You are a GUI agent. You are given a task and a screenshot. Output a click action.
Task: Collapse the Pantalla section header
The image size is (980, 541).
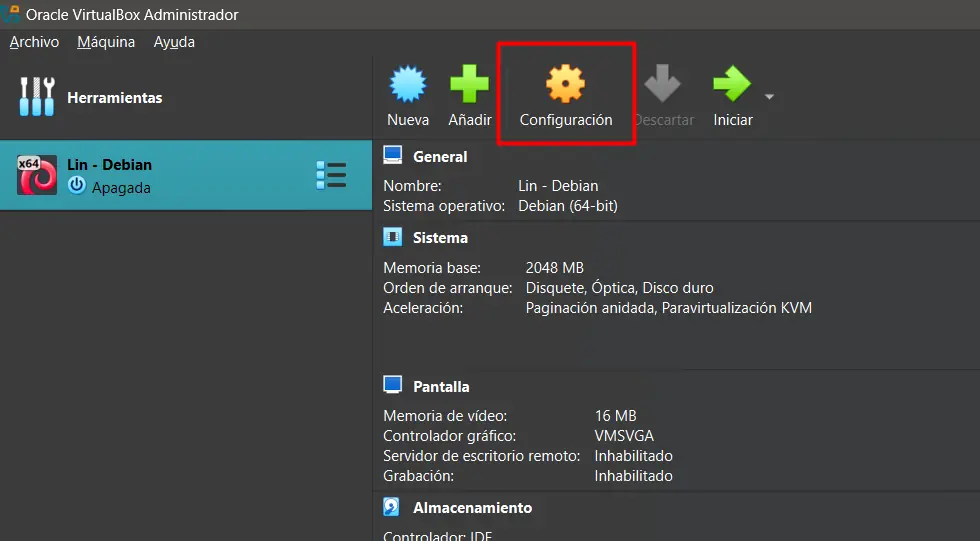(x=441, y=386)
